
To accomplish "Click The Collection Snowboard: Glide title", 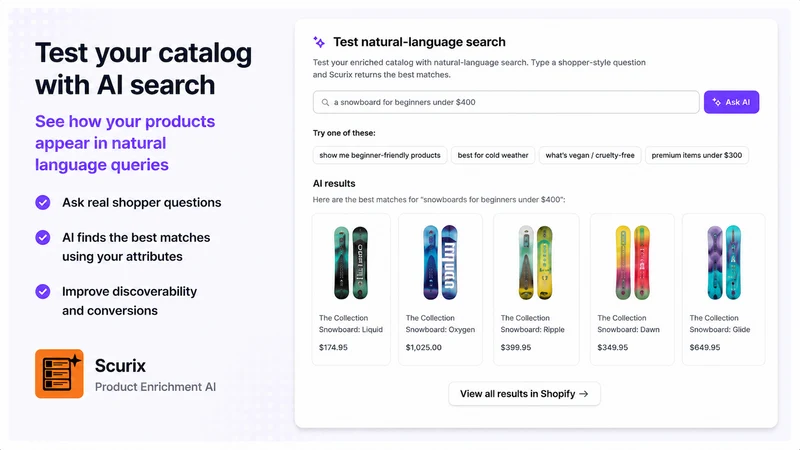I will click(719, 323).
